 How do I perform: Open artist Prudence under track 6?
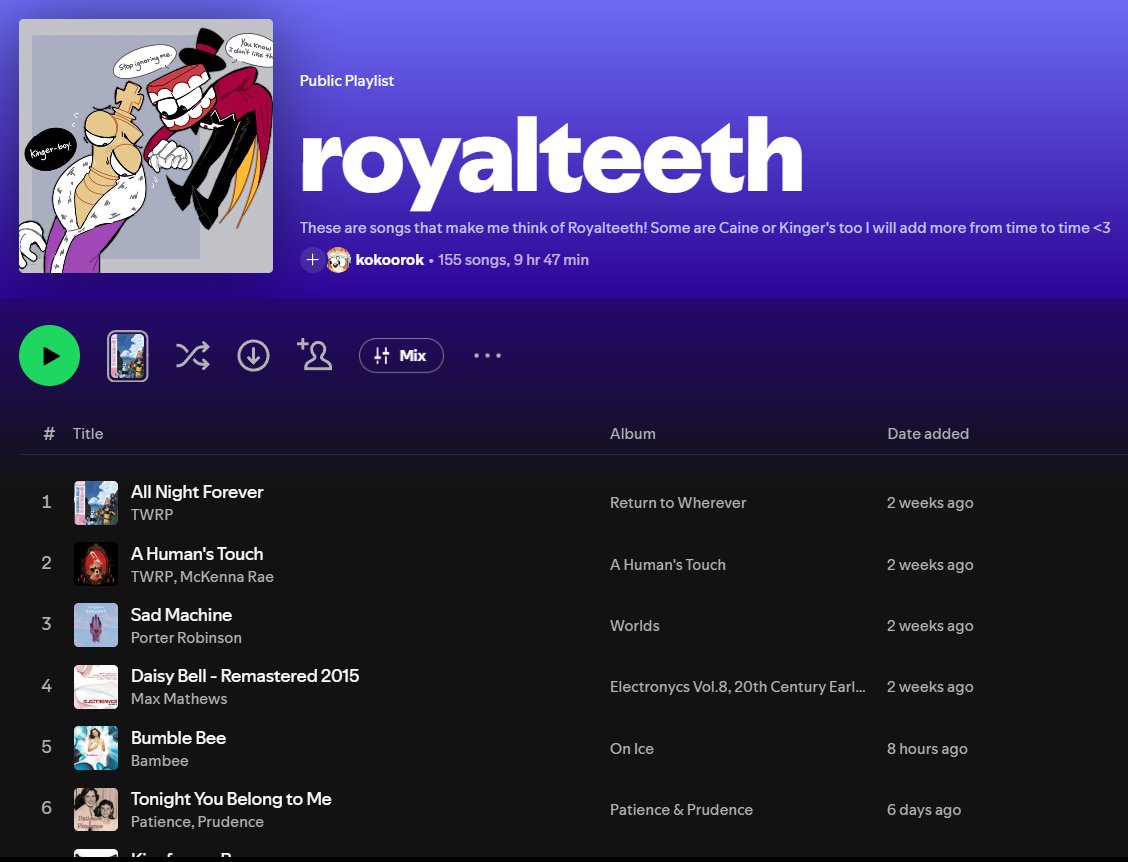(x=231, y=822)
